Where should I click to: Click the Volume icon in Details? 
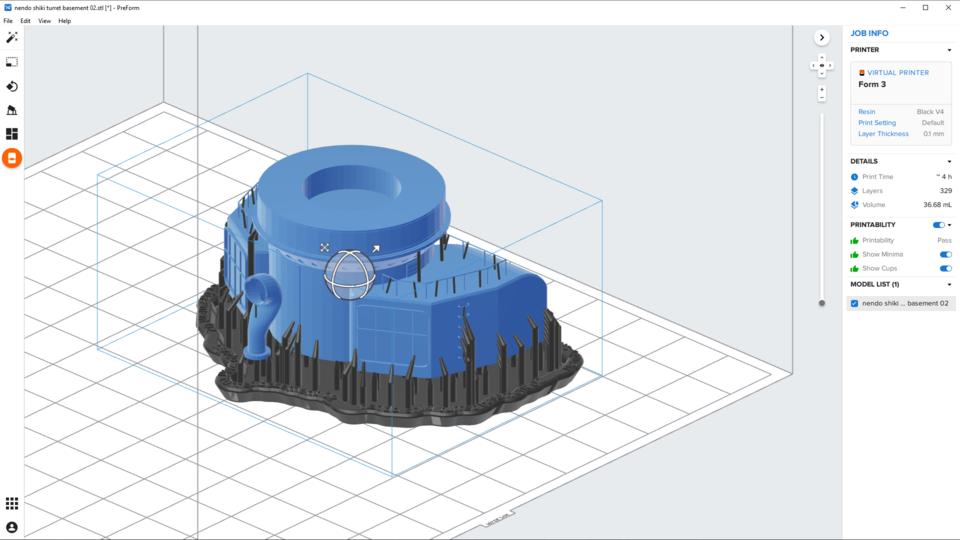[855, 205]
